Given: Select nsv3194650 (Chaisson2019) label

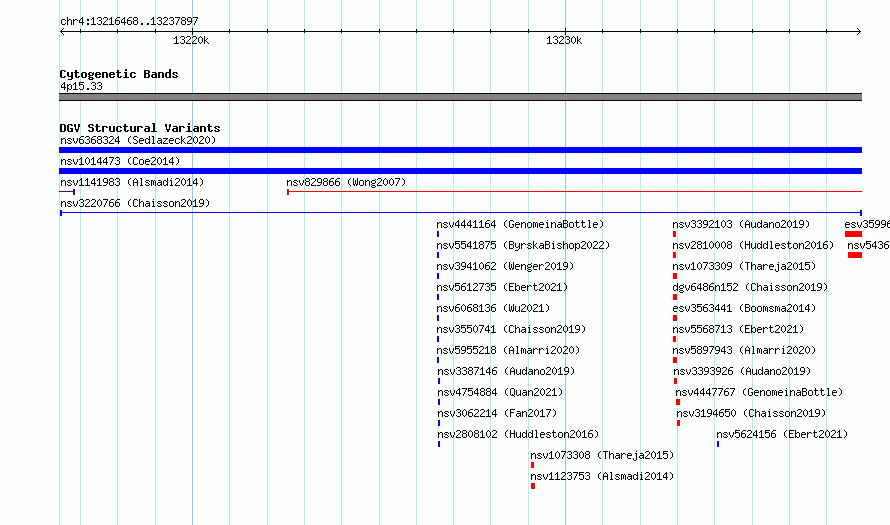Looking at the screenshot, I should pyautogui.click(x=751, y=413).
